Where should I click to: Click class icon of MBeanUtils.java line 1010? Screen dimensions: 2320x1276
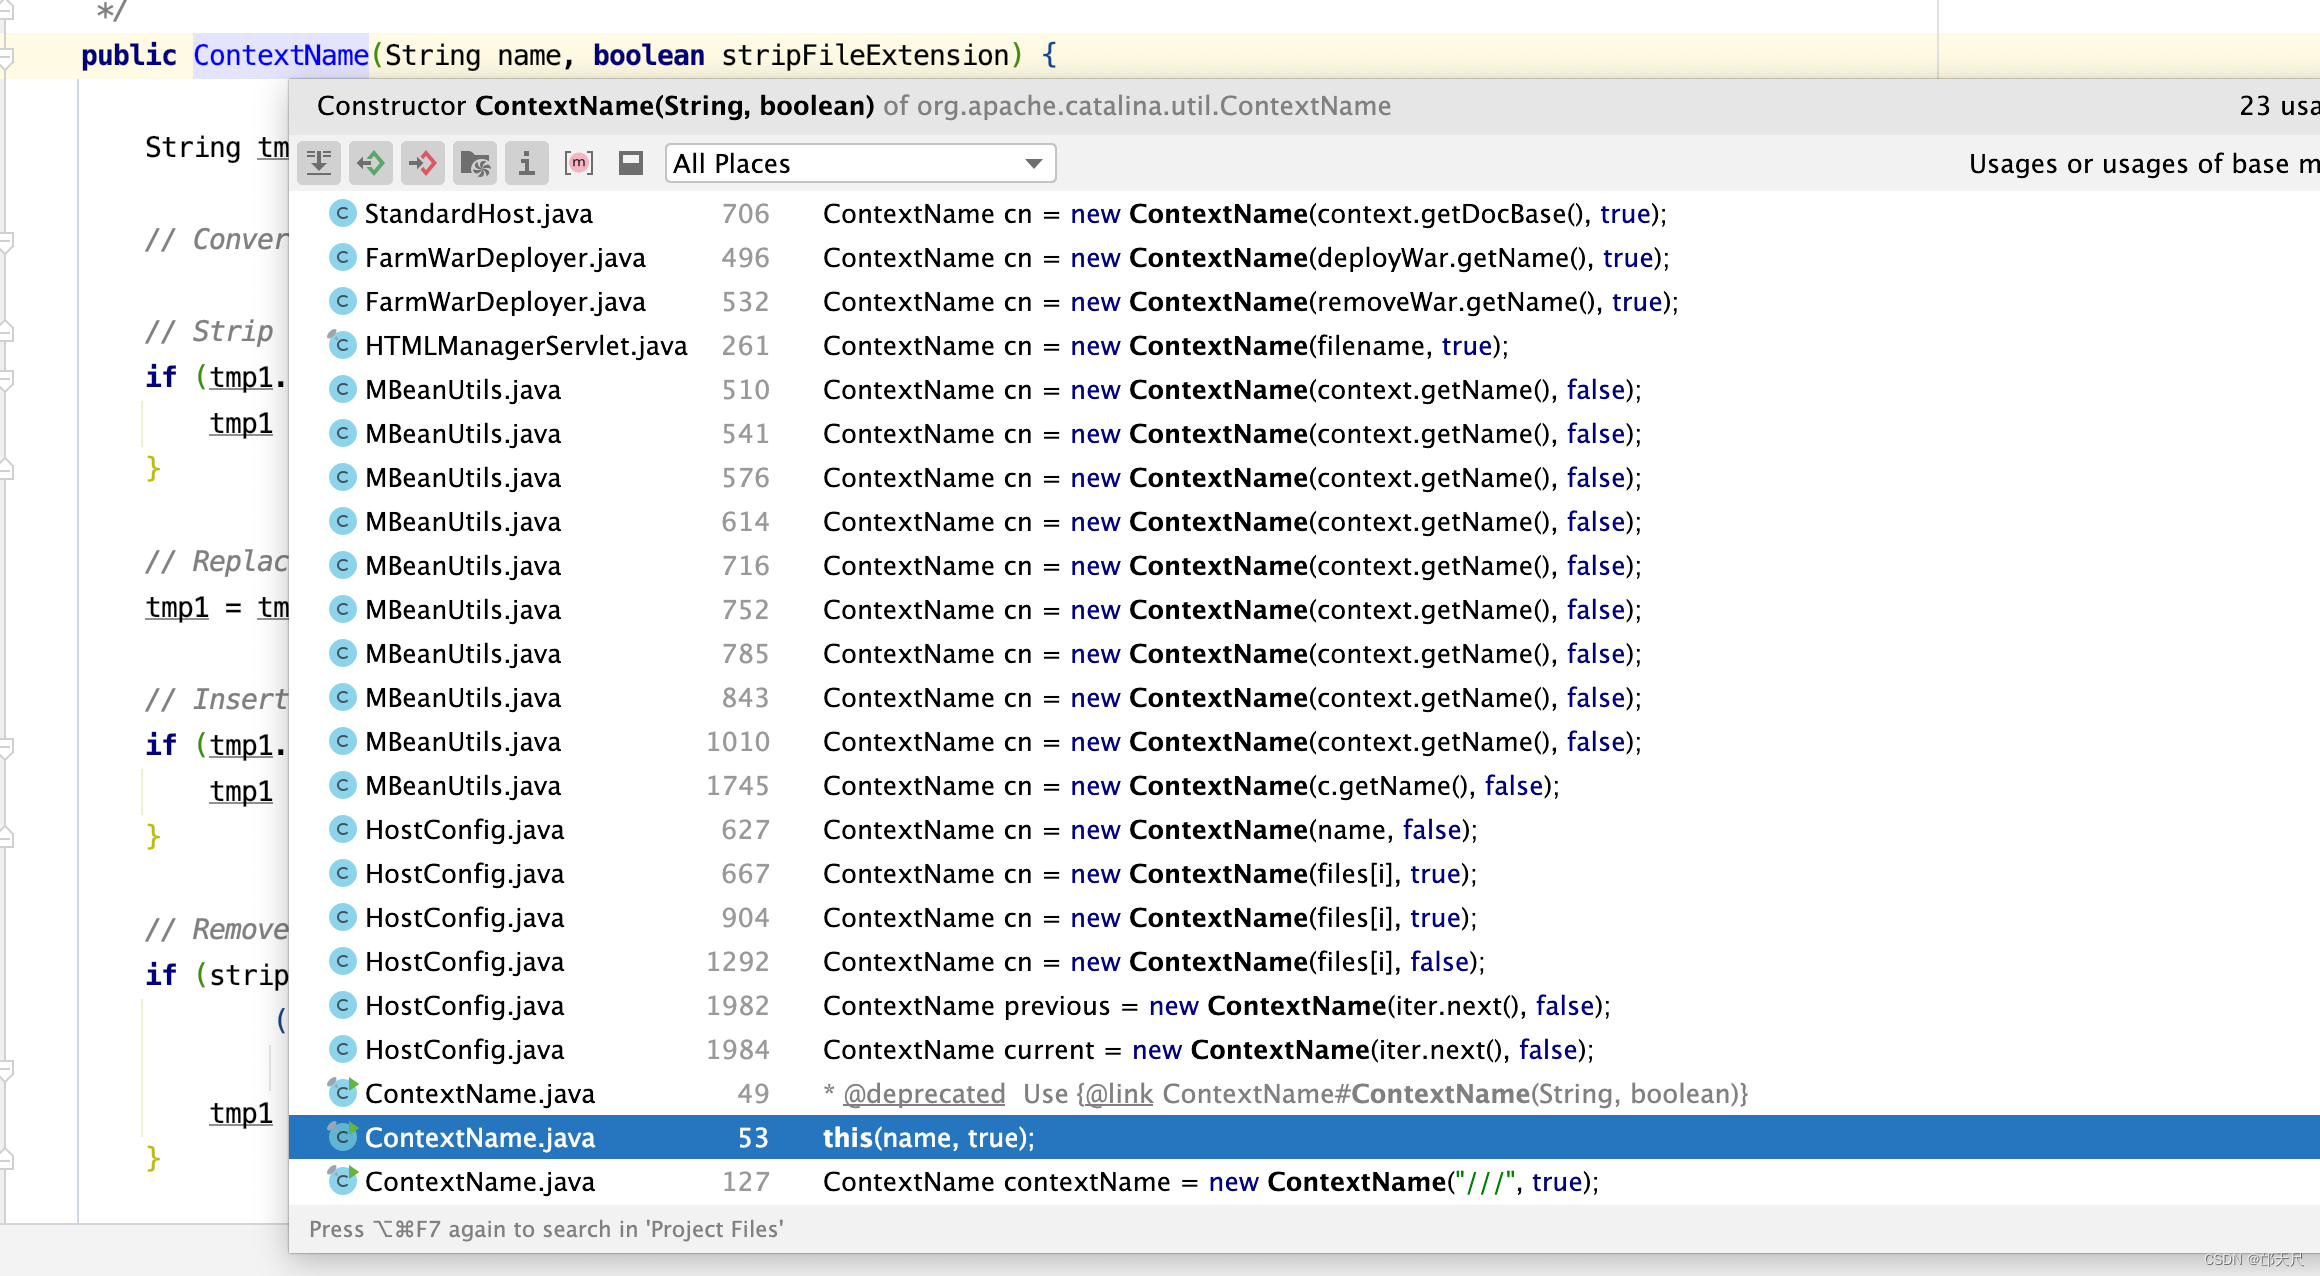342,741
